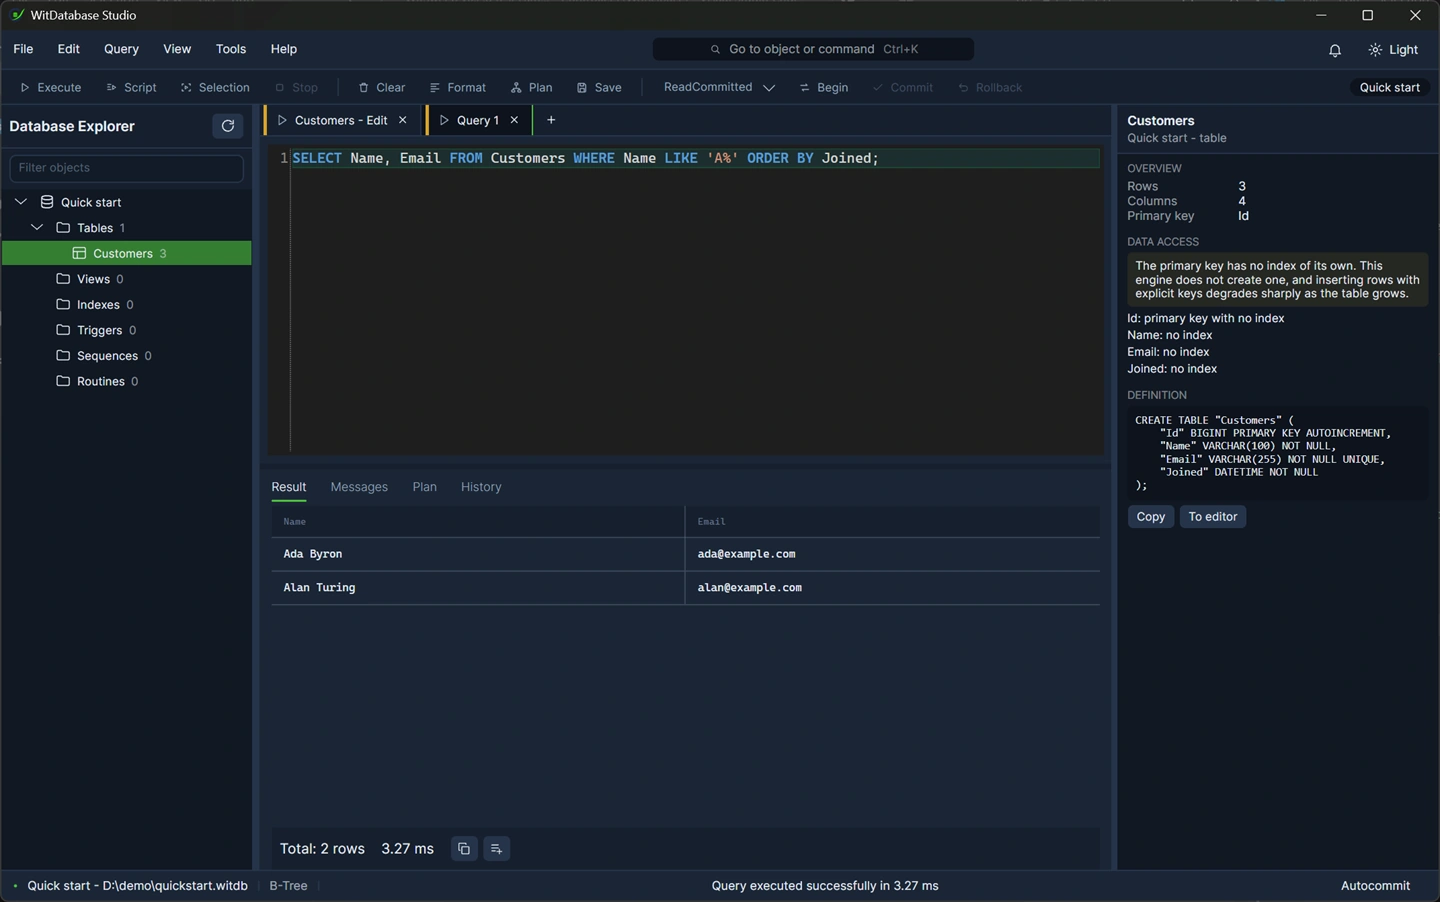Send definition To editor
This screenshot has width=1440, height=902.
pyautogui.click(x=1213, y=517)
